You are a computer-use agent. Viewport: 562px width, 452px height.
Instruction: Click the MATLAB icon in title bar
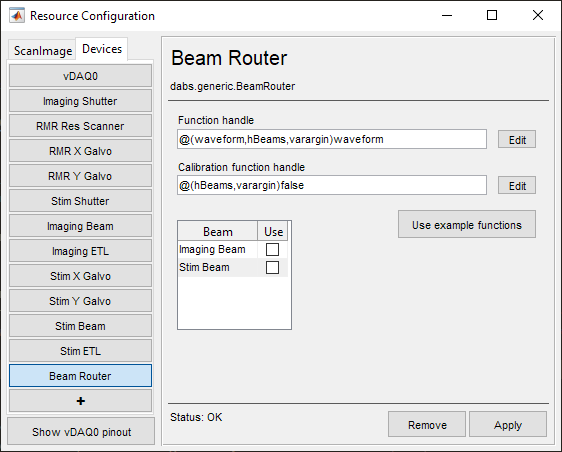tap(17, 15)
